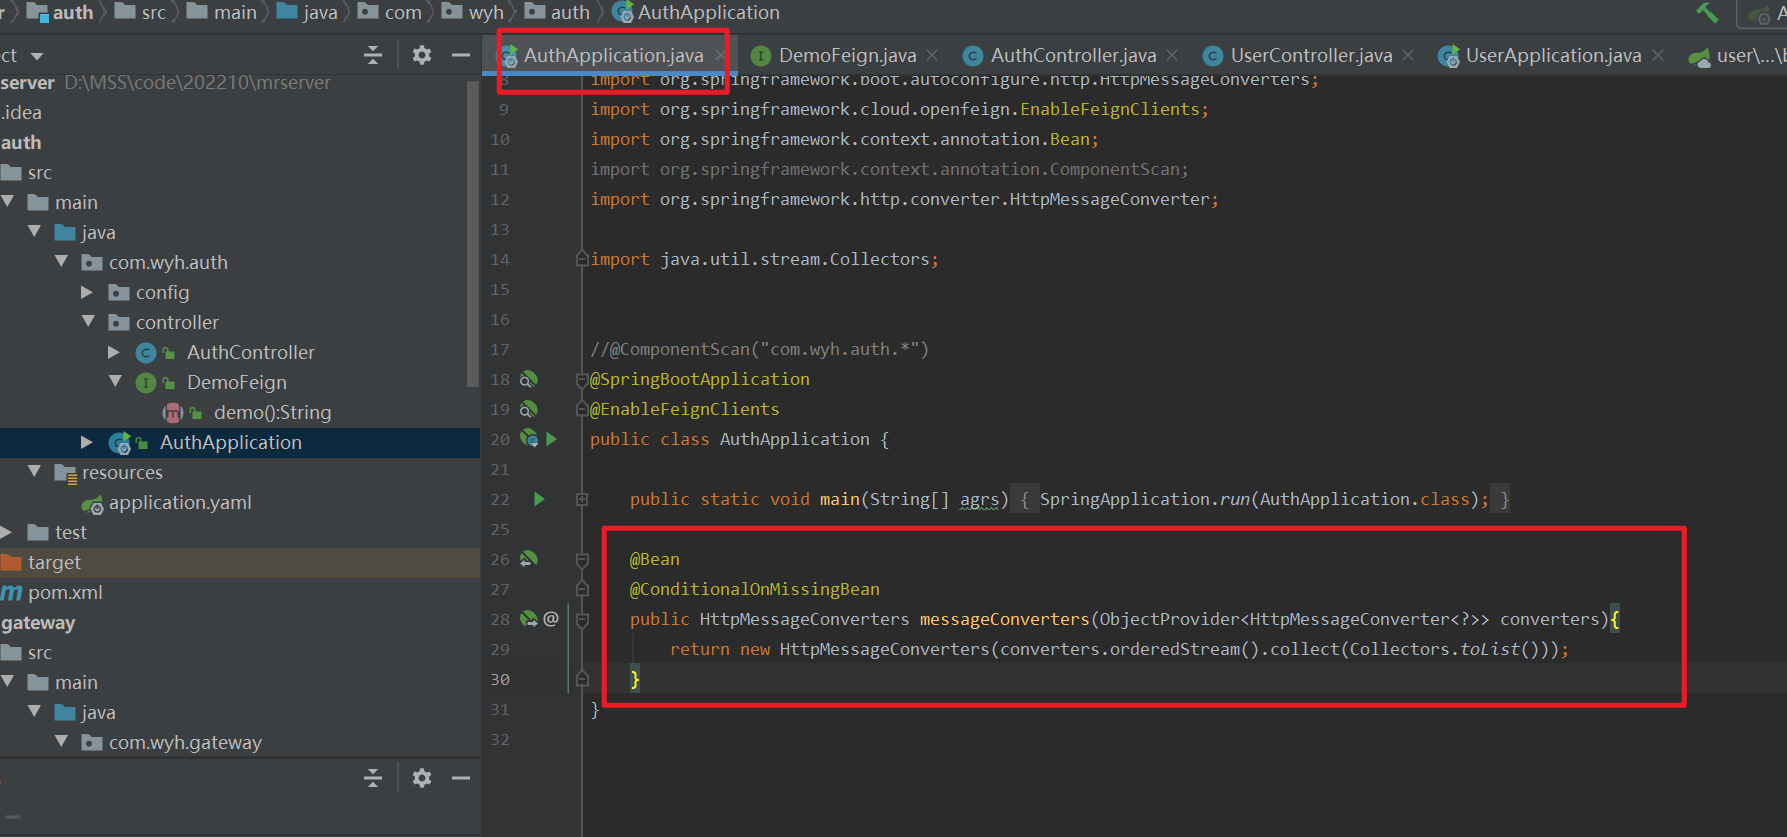Click the com breadcrumb in navigation bar
Viewport: 1787px width, 837px height.
(x=390, y=12)
